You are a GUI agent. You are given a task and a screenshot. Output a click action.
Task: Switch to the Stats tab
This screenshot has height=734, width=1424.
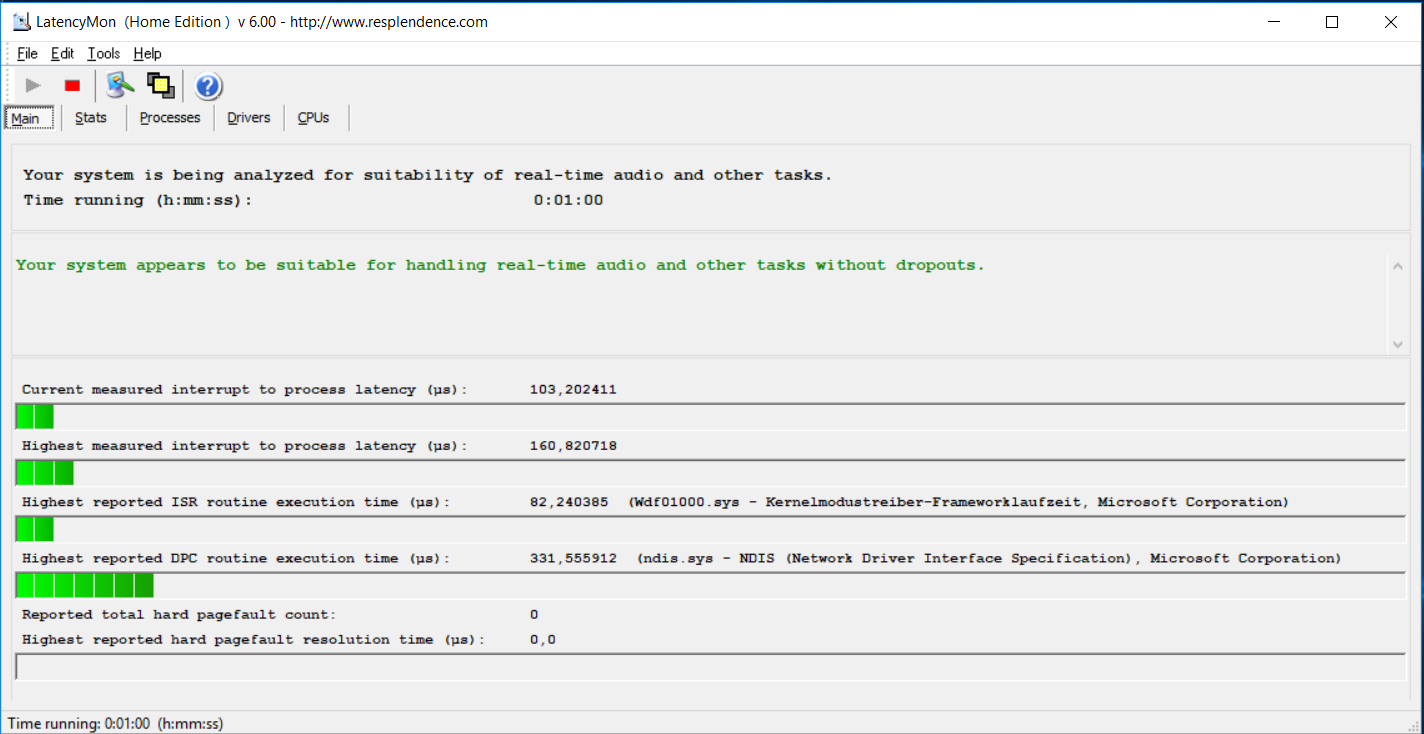(91, 118)
